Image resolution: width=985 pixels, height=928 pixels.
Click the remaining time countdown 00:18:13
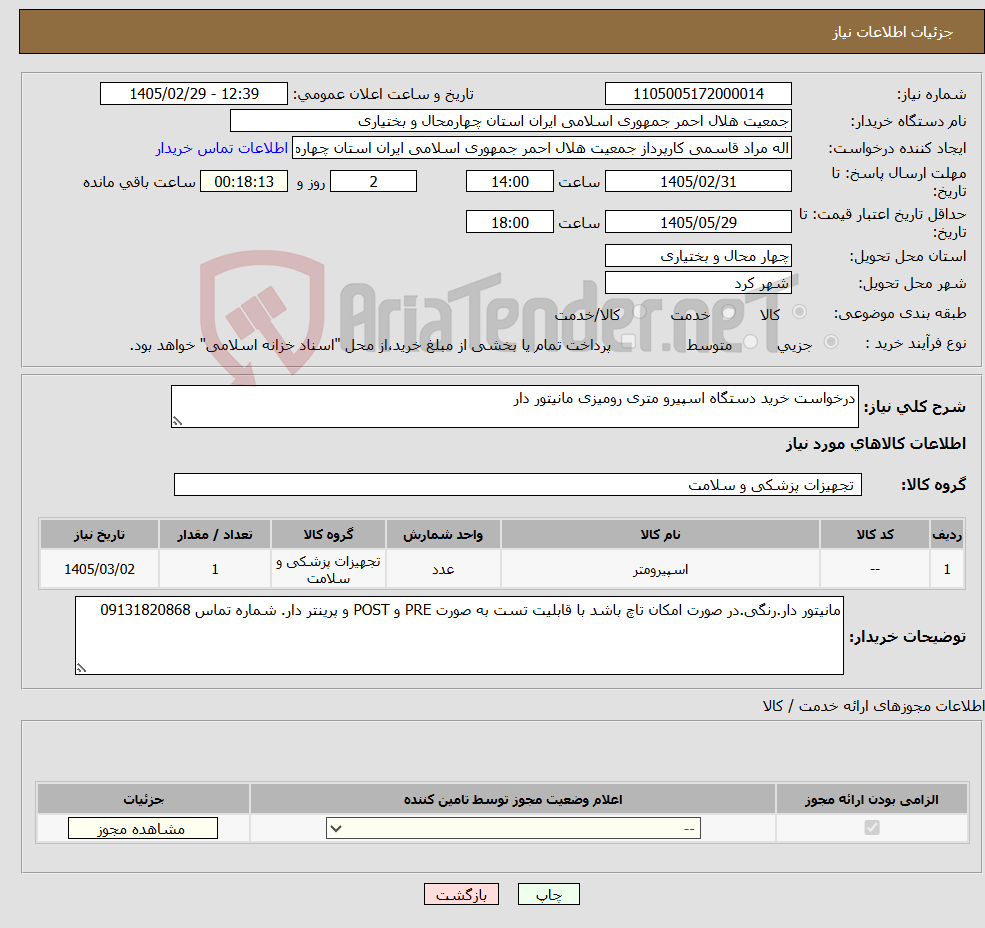point(244,182)
